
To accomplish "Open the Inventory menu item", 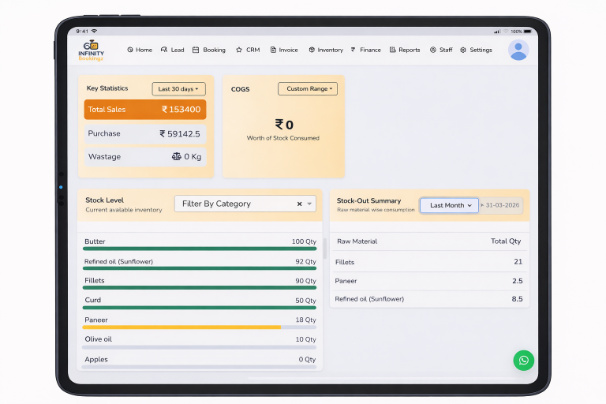I will tap(326, 50).
